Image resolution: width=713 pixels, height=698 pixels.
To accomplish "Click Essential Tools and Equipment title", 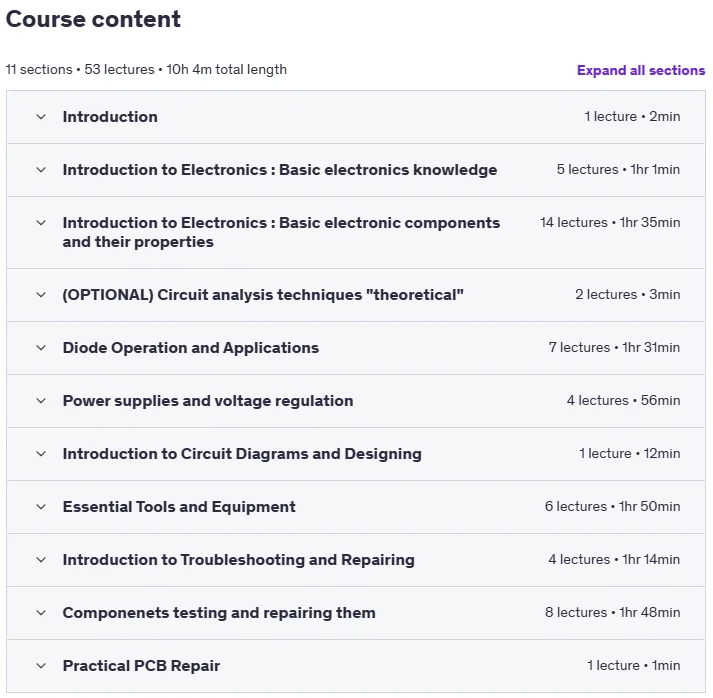I will point(179,507).
